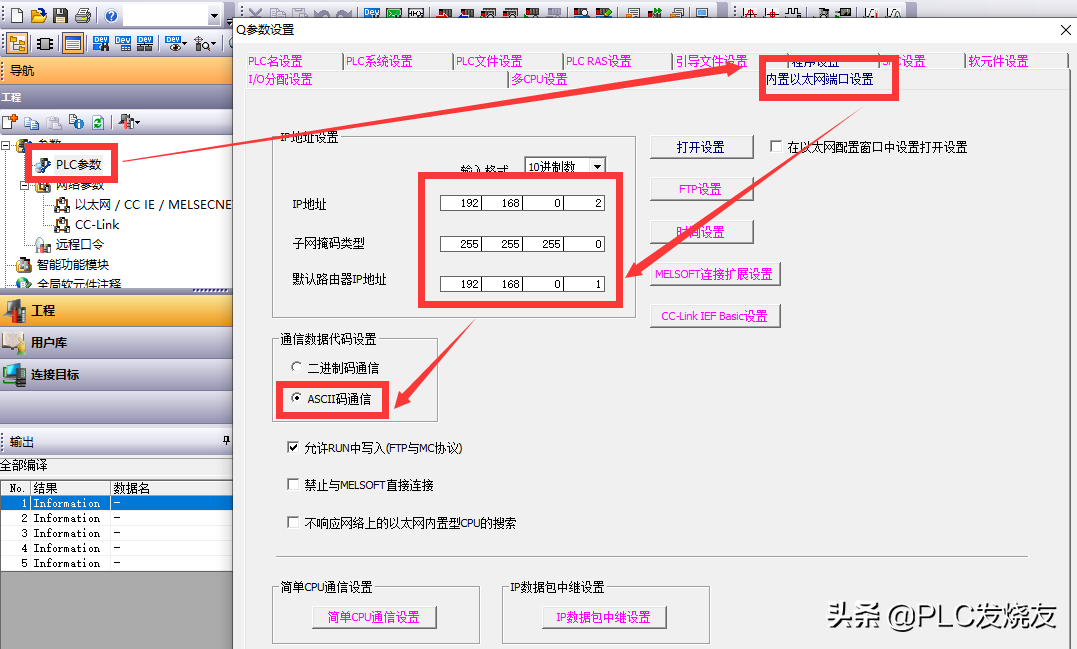
Task: Open the 输入格式 10进制数 dropdown
Action: [597, 167]
